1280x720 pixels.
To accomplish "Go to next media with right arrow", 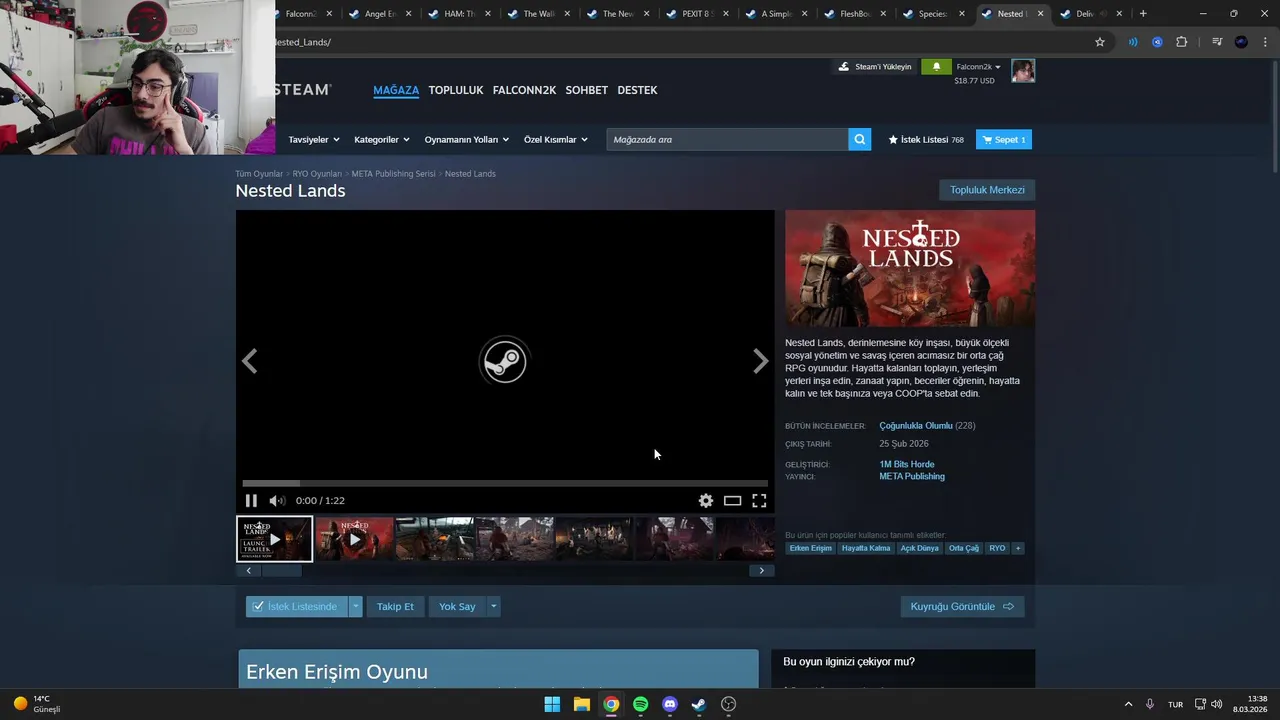I will (760, 361).
